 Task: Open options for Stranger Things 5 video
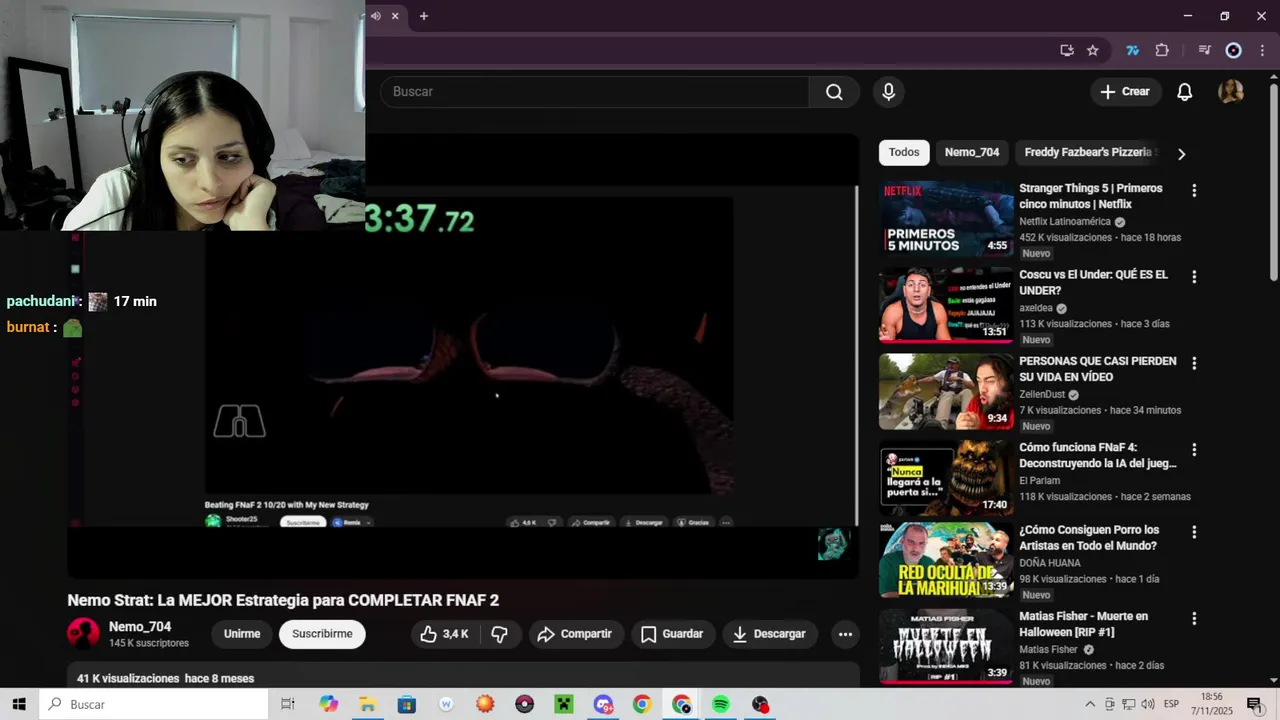[x=1193, y=190]
